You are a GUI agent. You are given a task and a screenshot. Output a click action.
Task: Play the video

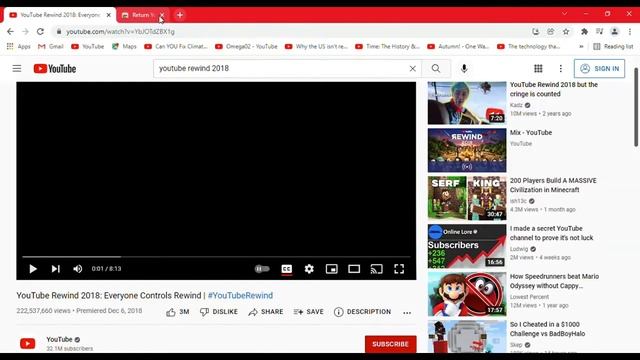pyautogui.click(x=33, y=269)
